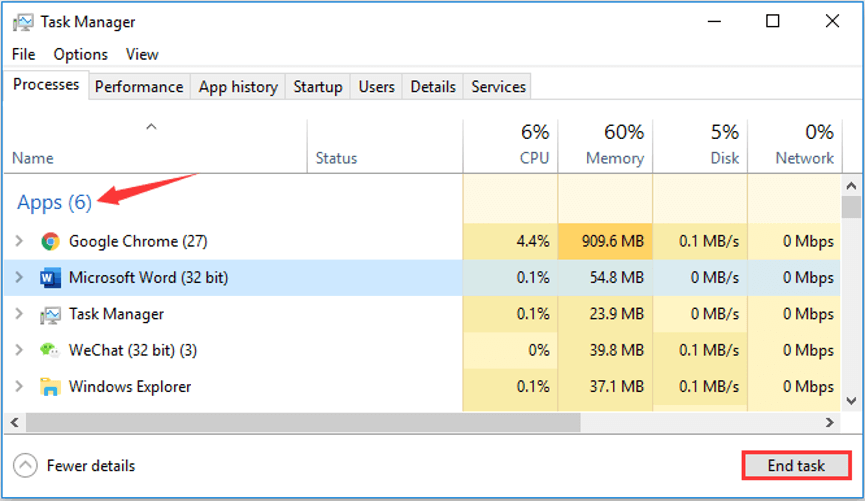865x501 pixels.
Task: Expand the WeChat (32 bit) (3) group
Action: [x=19, y=350]
